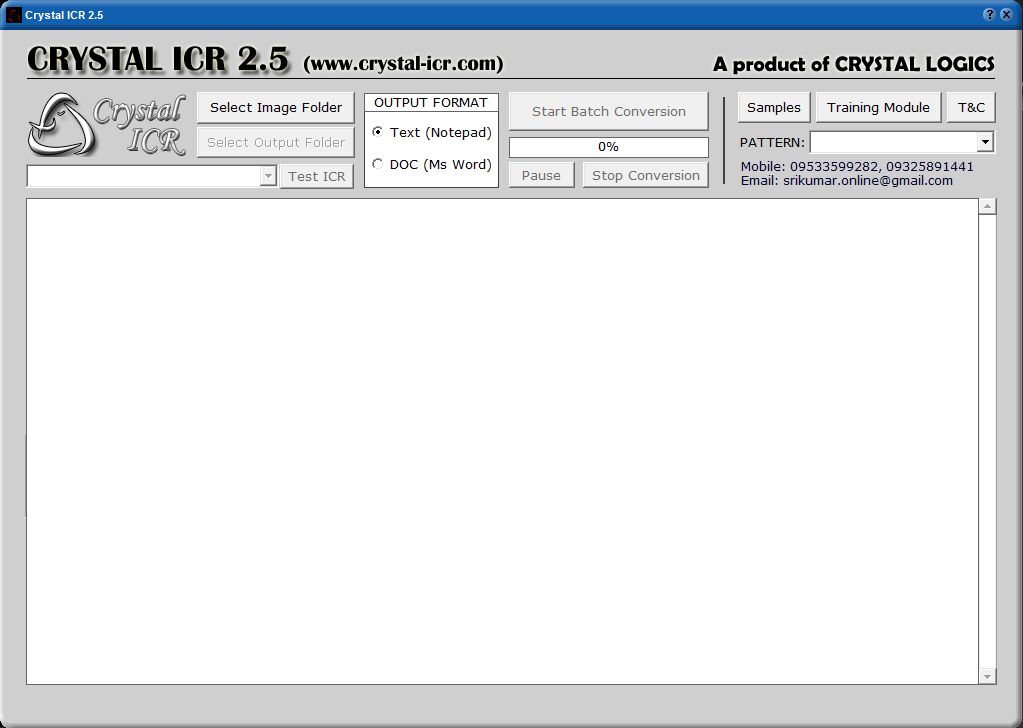Click the Test ICR button
The image size is (1023, 728).
(317, 176)
